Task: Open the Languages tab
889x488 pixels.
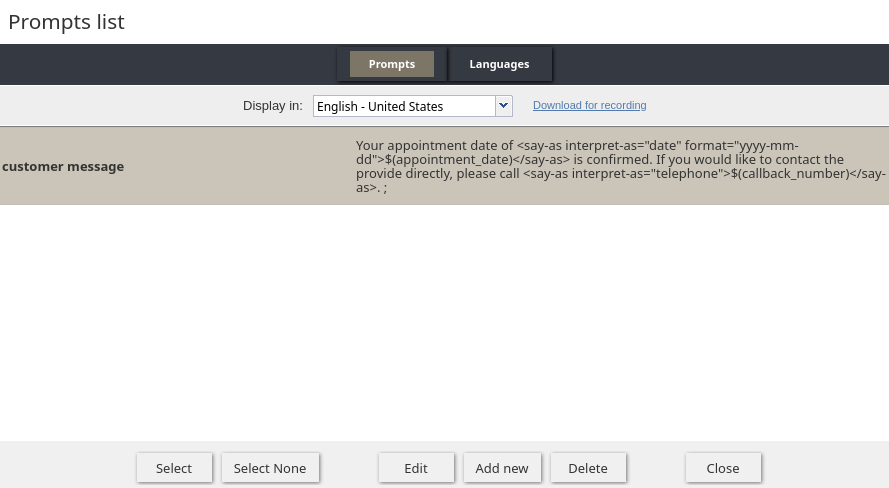Action: click(499, 64)
